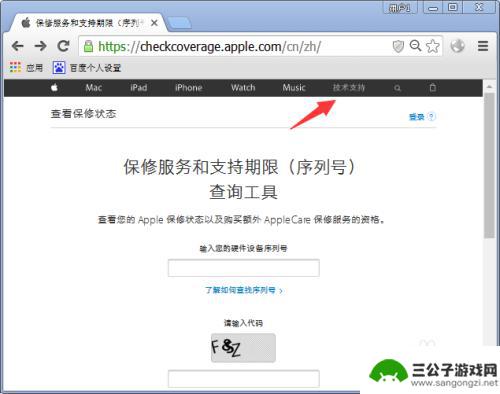Bookmark this page with the star icon
Viewport: 500px width, 394px height.
pyautogui.click(x=433, y=46)
